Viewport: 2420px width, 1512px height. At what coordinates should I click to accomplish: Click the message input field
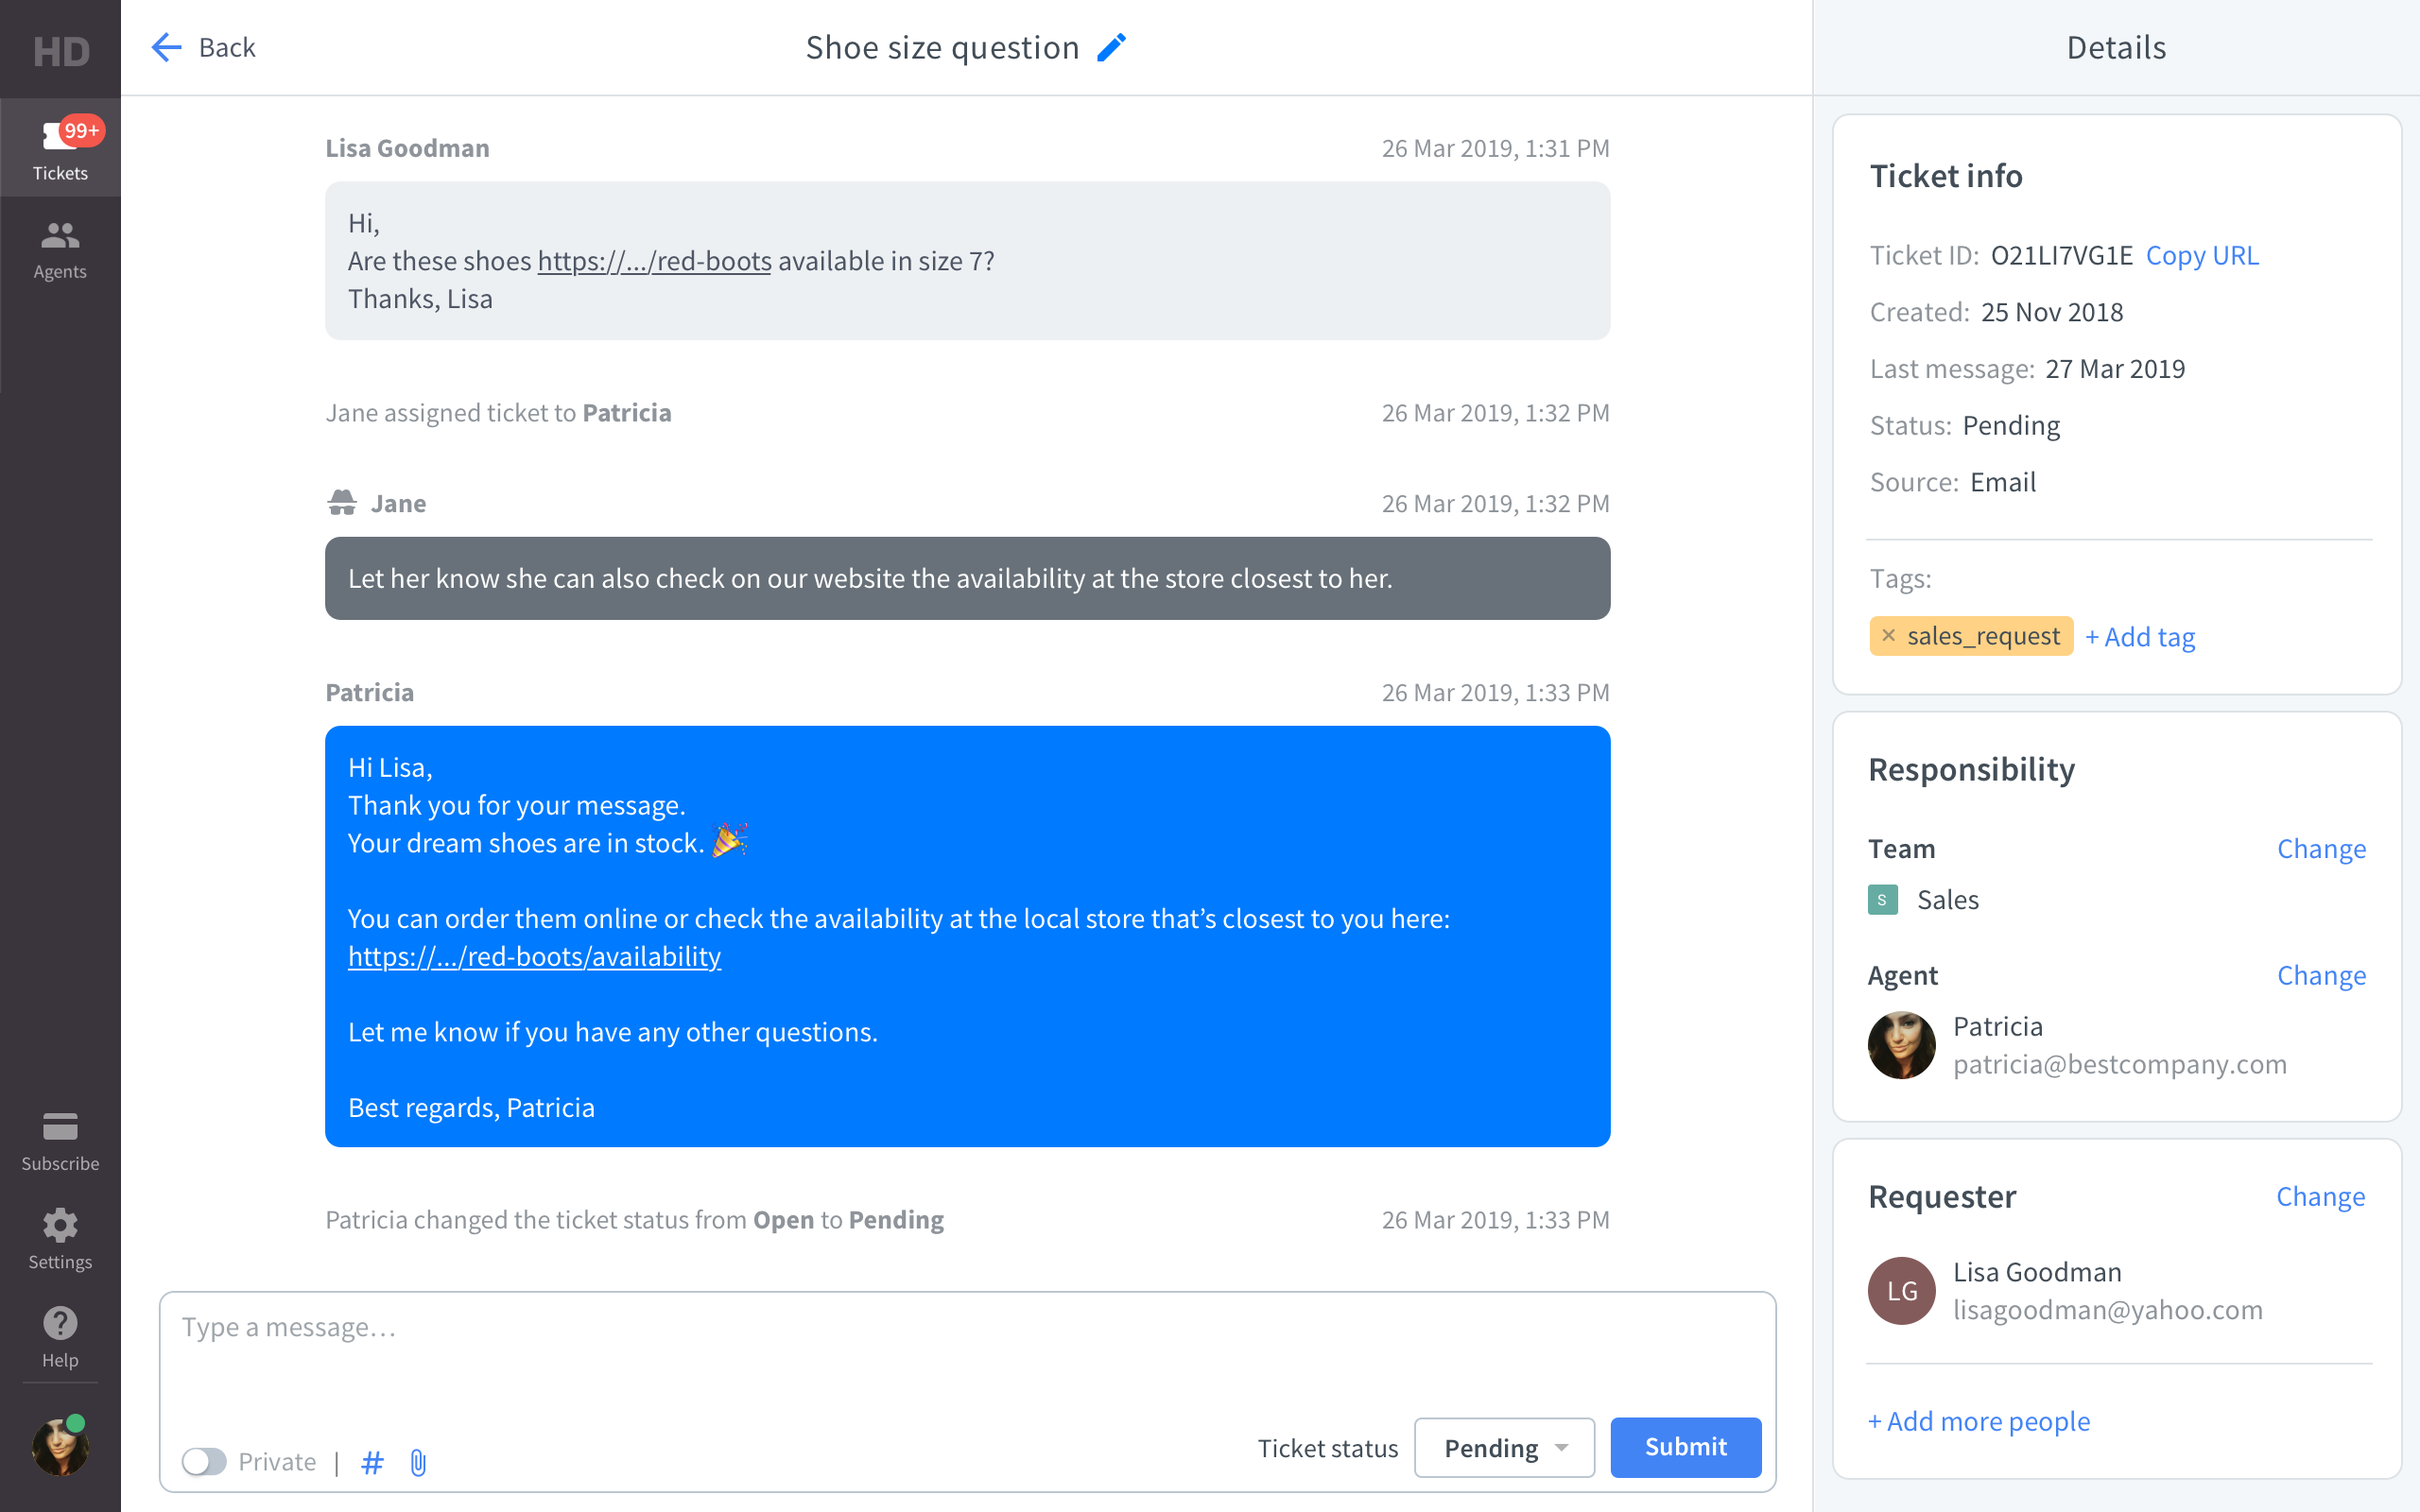point(967,1350)
